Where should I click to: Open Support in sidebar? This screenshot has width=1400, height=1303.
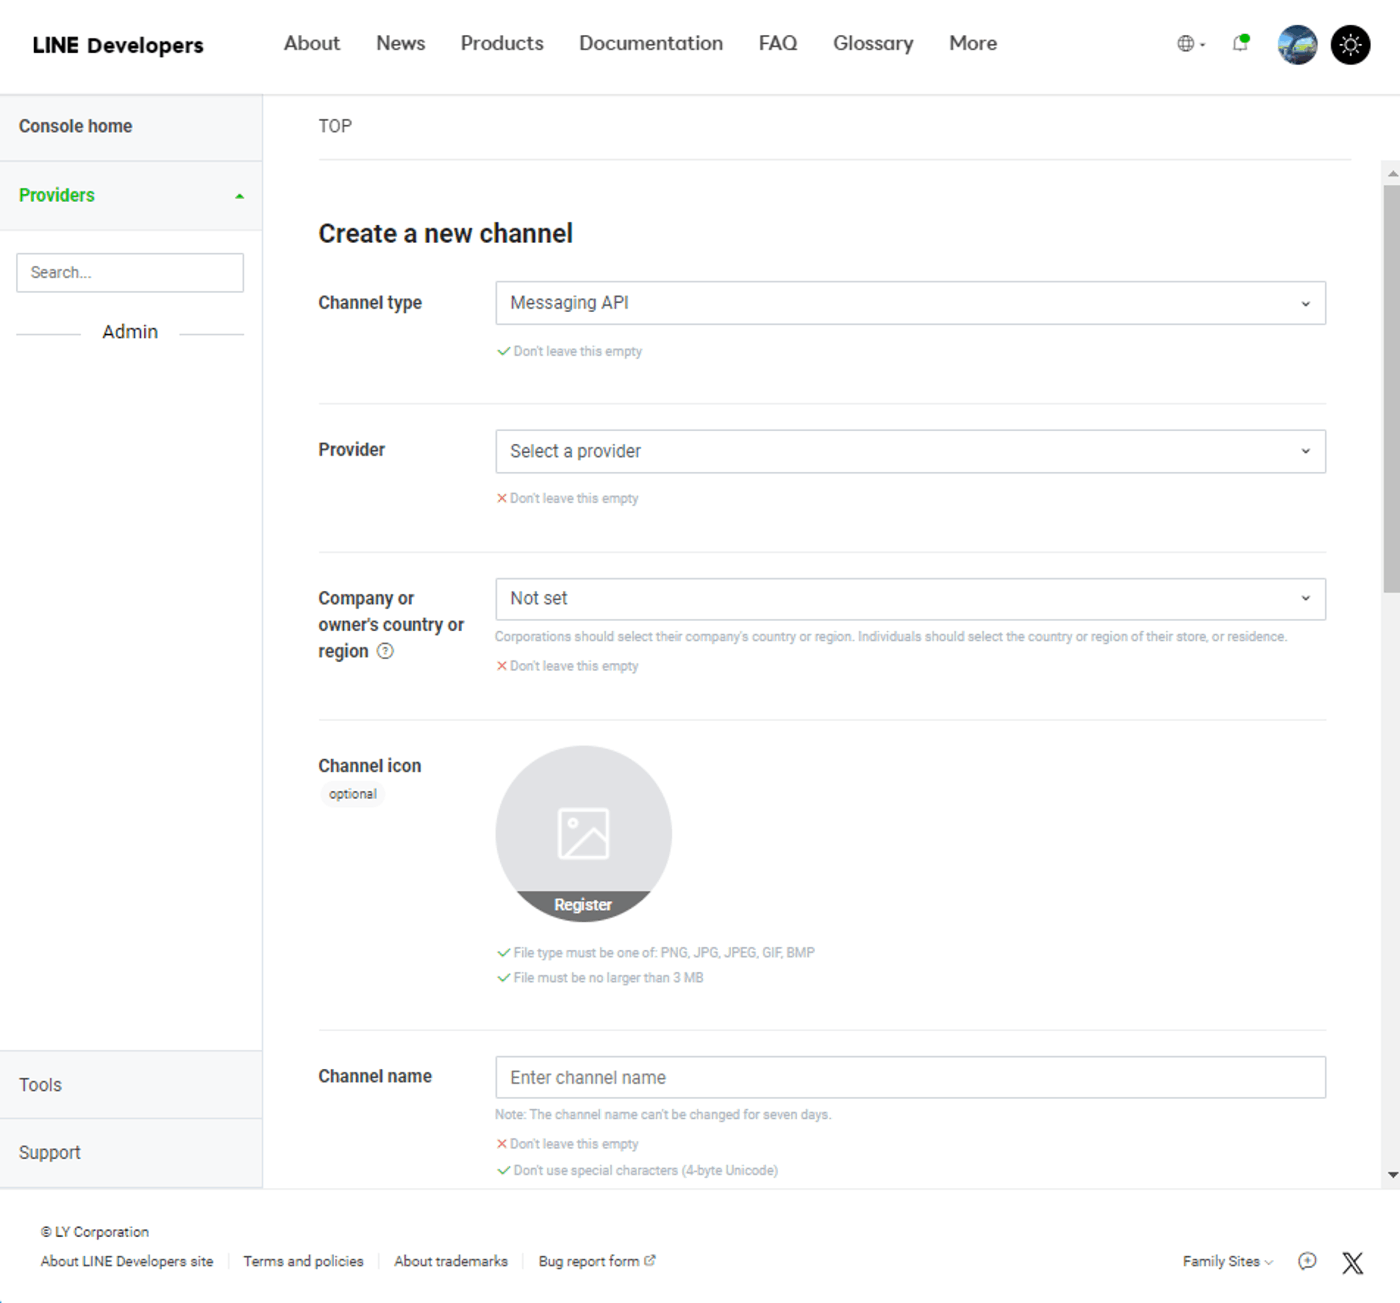(131, 1153)
